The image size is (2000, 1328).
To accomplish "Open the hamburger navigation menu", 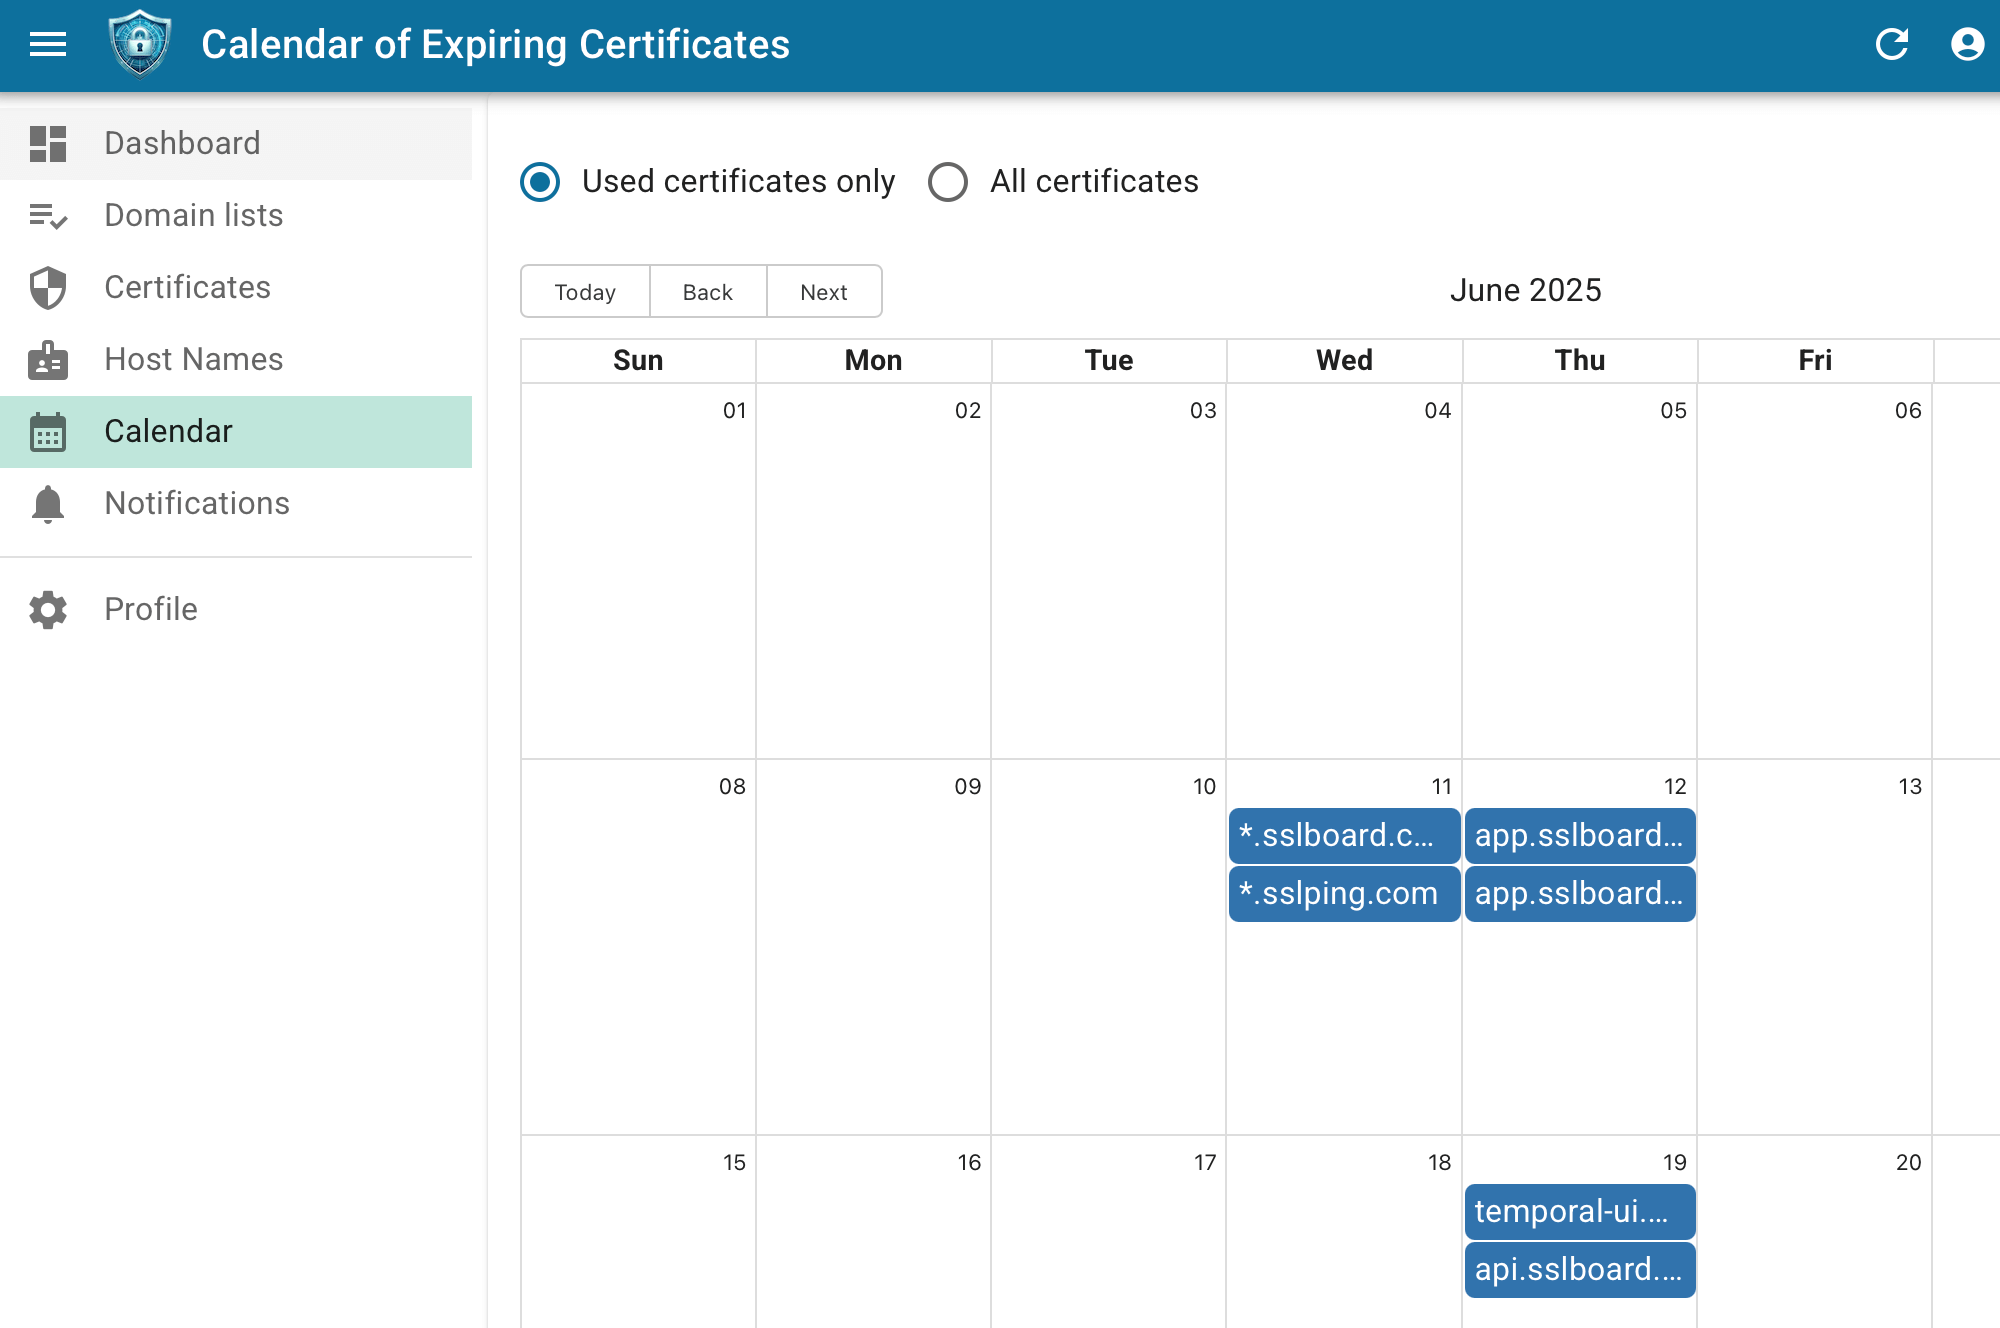I will [x=47, y=44].
